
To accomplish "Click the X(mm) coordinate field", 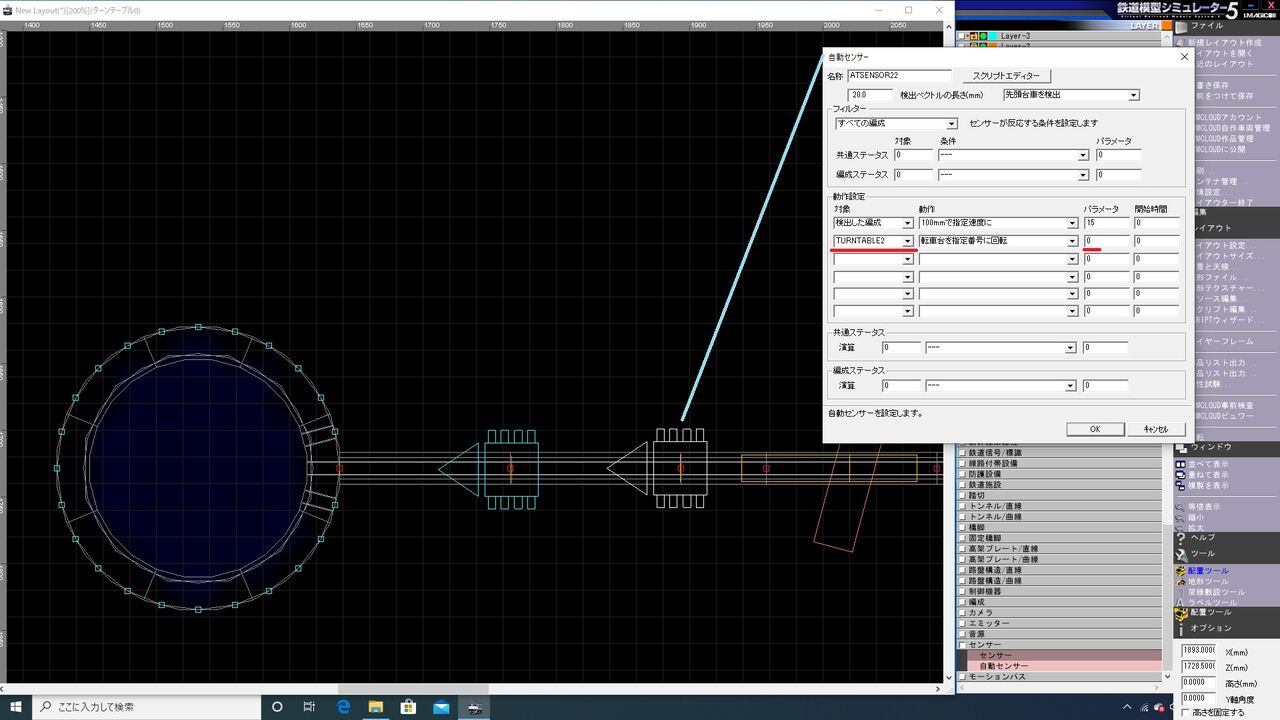I will click(1198, 650).
